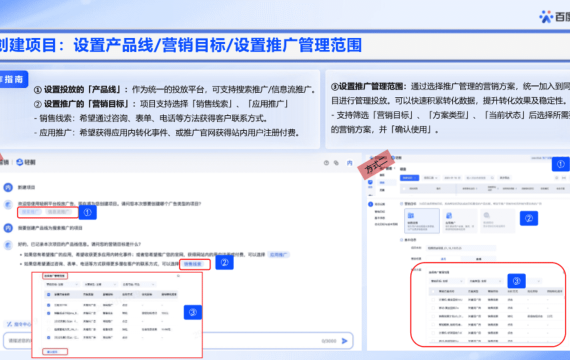
Task: Select the highlighted 销售线索 goal card
Action: (422, 221)
